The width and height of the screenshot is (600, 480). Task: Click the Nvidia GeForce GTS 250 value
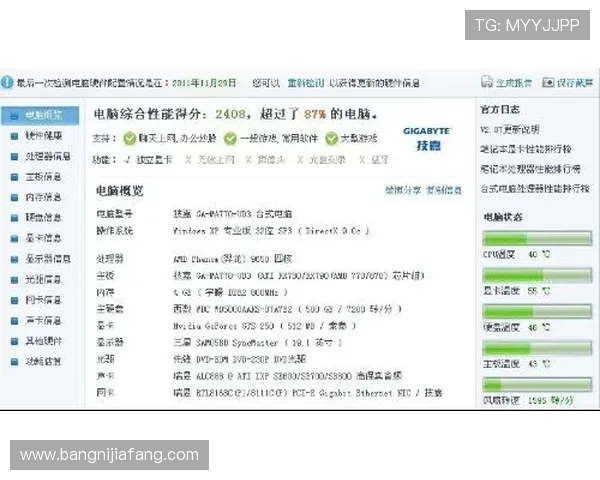coord(264,326)
